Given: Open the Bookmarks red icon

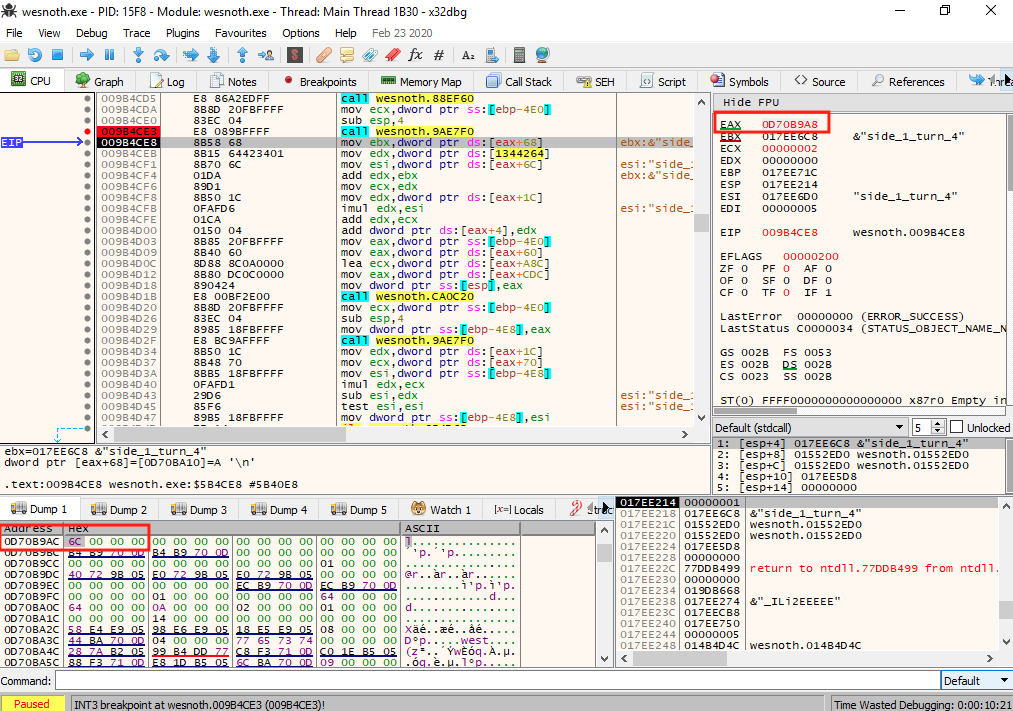Looking at the screenshot, I should click(393, 55).
